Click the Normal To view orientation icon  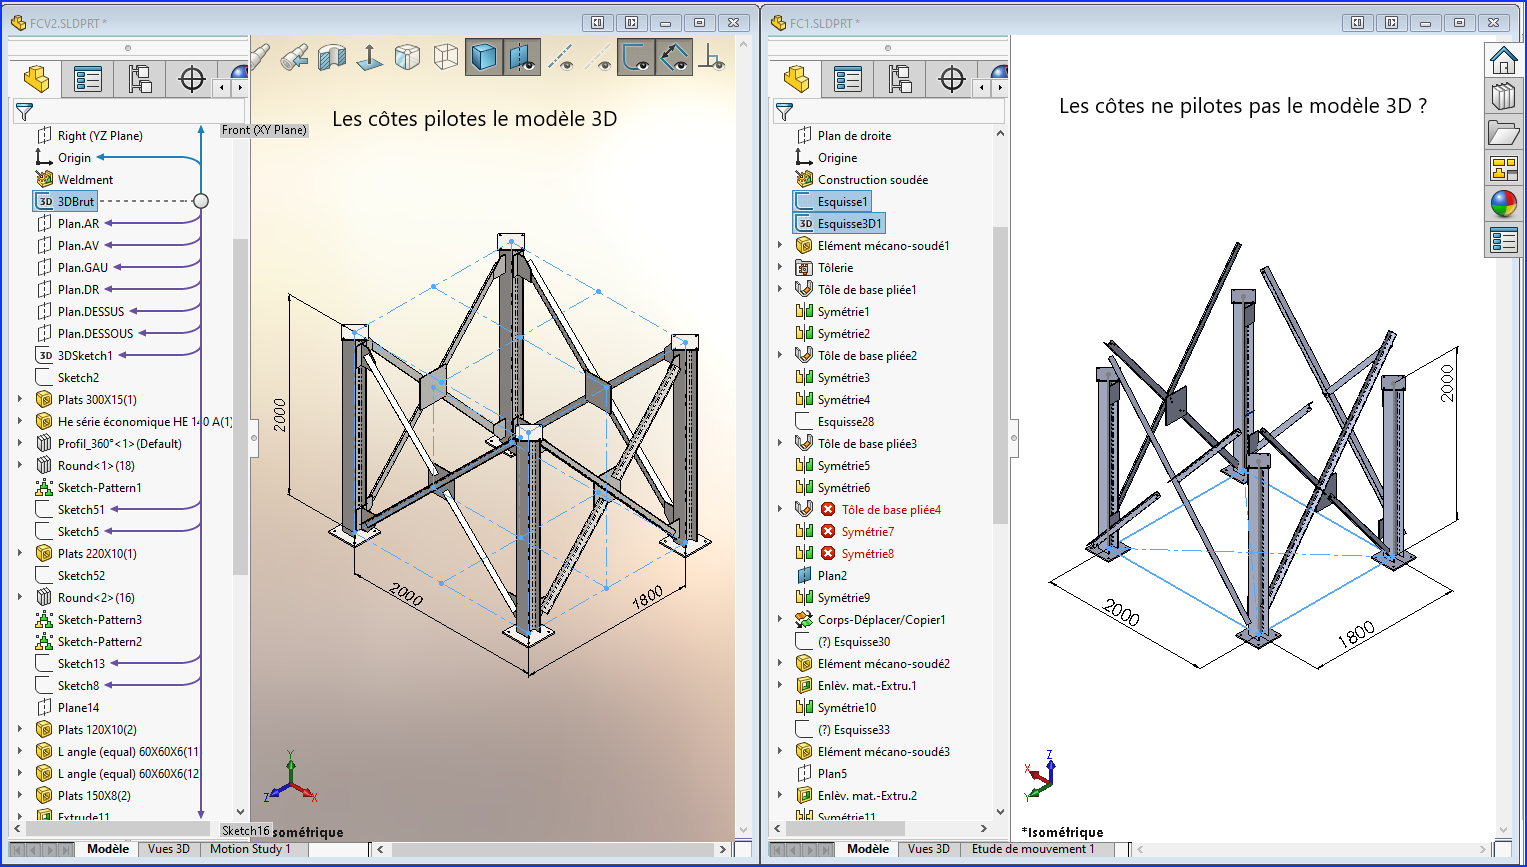coord(369,58)
